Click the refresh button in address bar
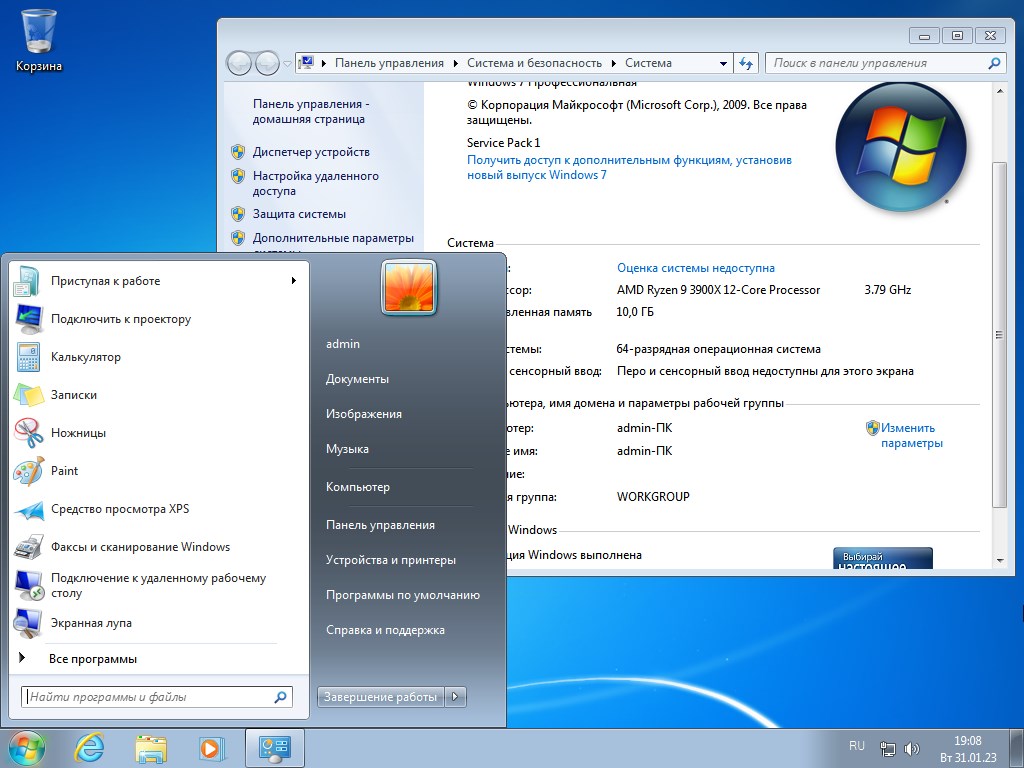This screenshot has width=1024, height=768. click(746, 63)
